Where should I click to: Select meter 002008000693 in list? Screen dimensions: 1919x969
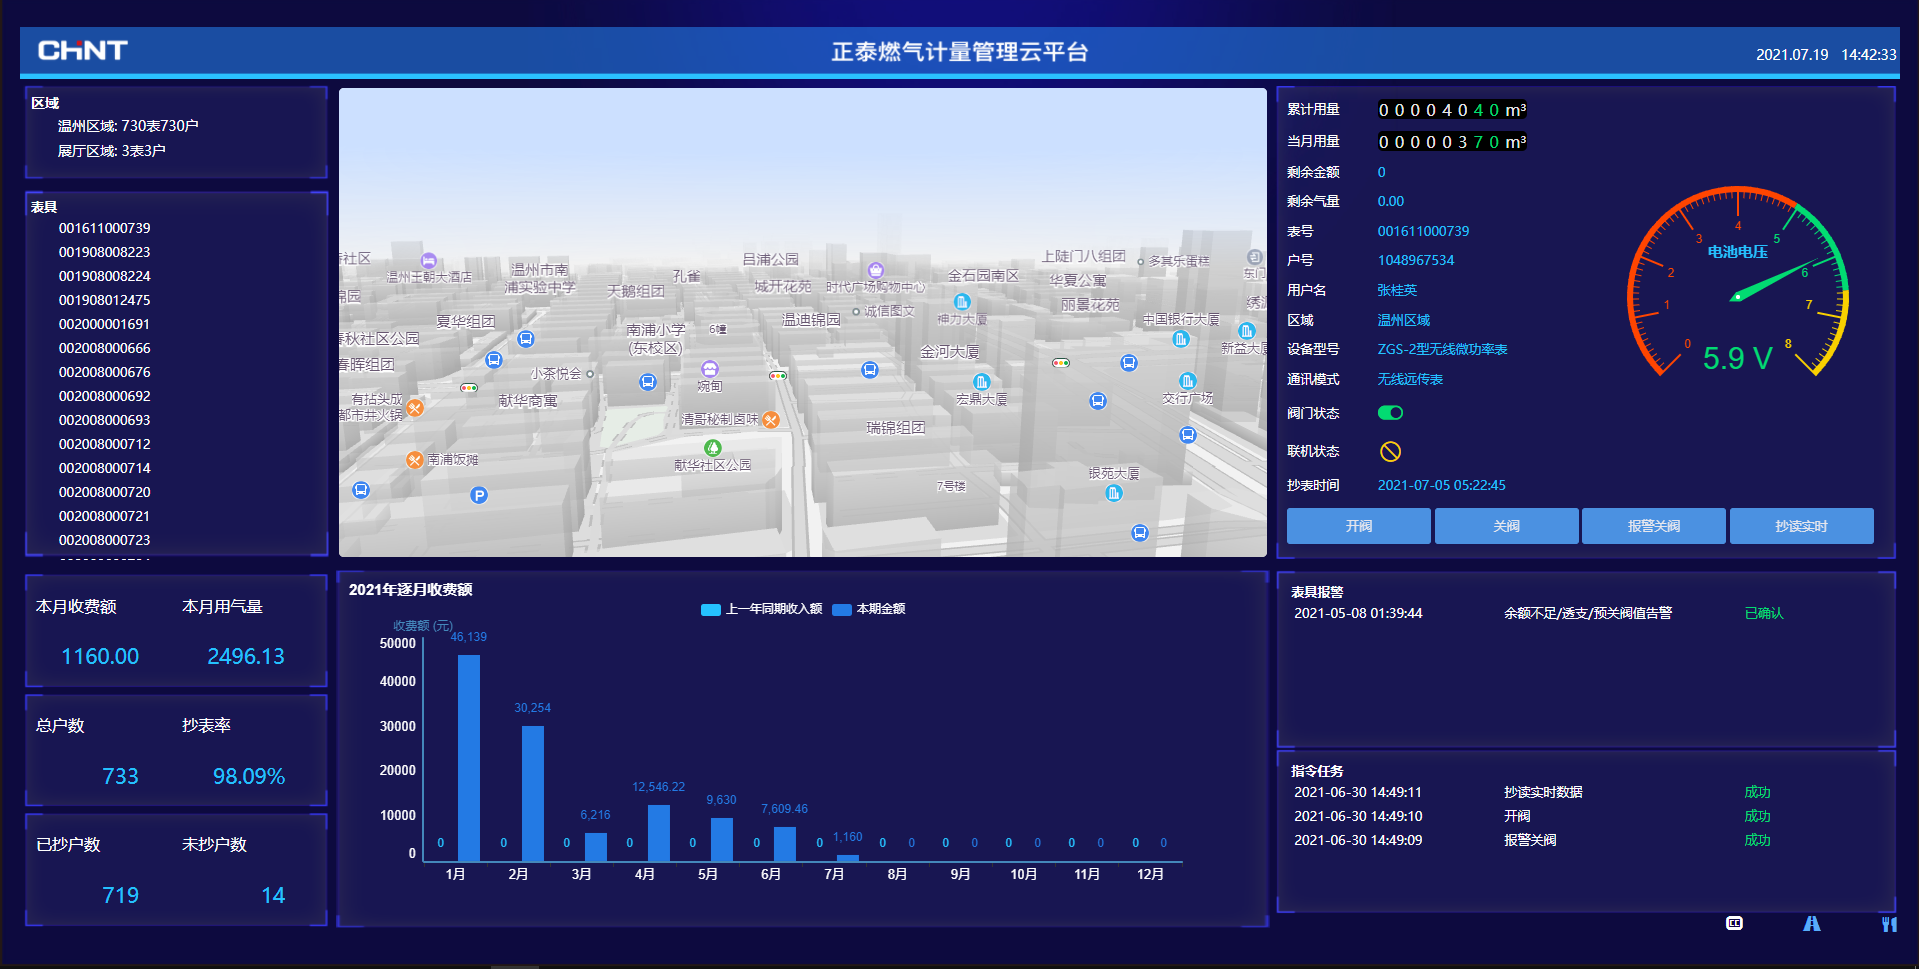(x=104, y=420)
